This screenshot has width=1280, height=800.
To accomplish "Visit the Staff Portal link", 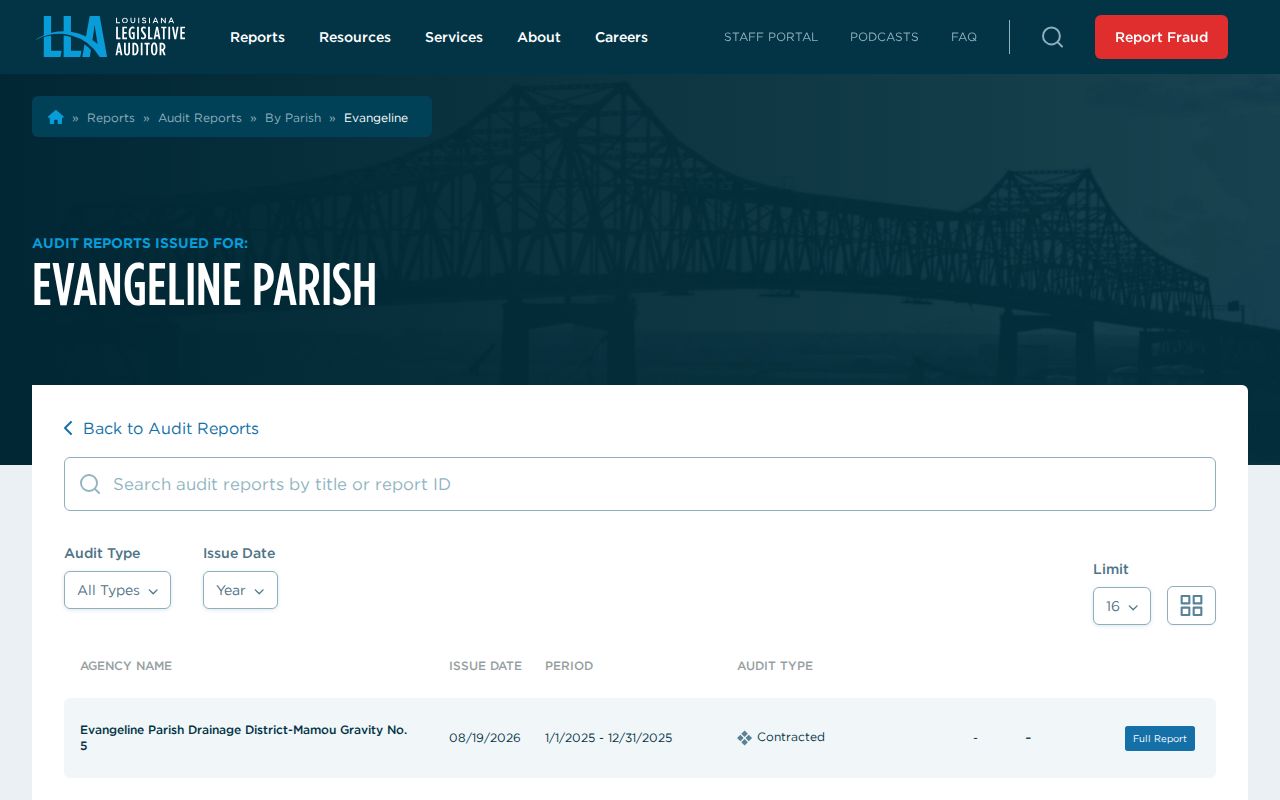I will 771,37.
